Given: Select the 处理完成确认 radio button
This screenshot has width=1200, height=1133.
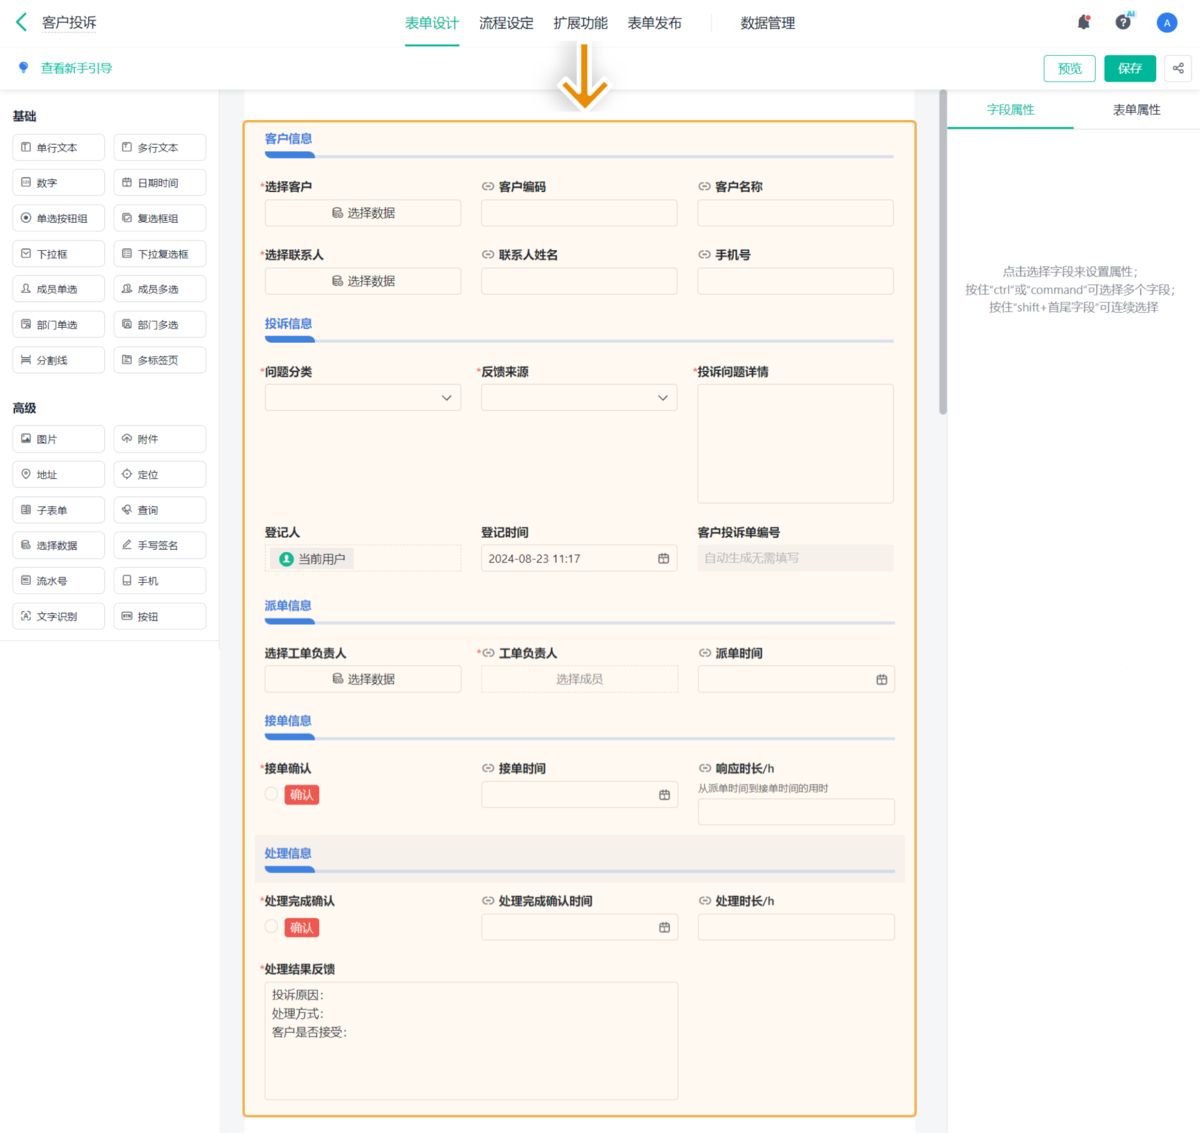Looking at the screenshot, I should coord(271,927).
